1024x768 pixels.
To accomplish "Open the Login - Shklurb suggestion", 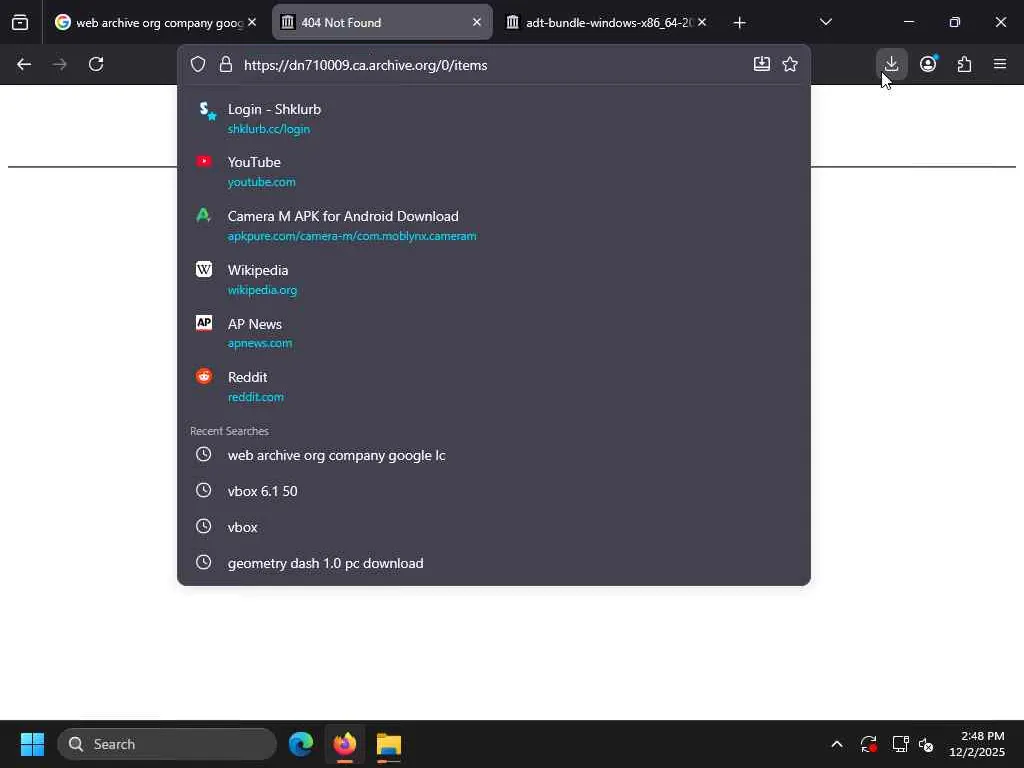I will click(494, 118).
